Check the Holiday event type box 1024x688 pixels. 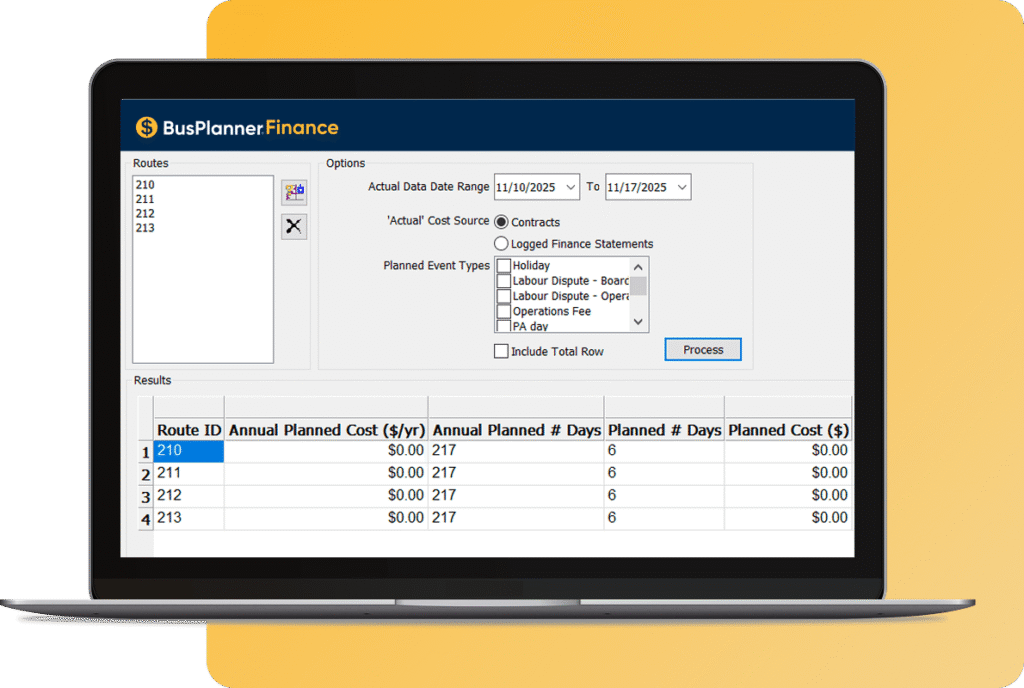click(504, 266)
